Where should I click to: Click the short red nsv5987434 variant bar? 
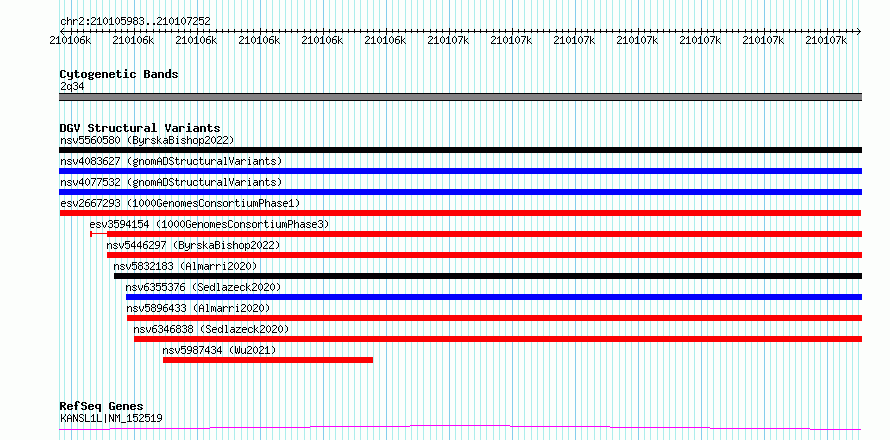pyautogui.click(x=268, y=360)
